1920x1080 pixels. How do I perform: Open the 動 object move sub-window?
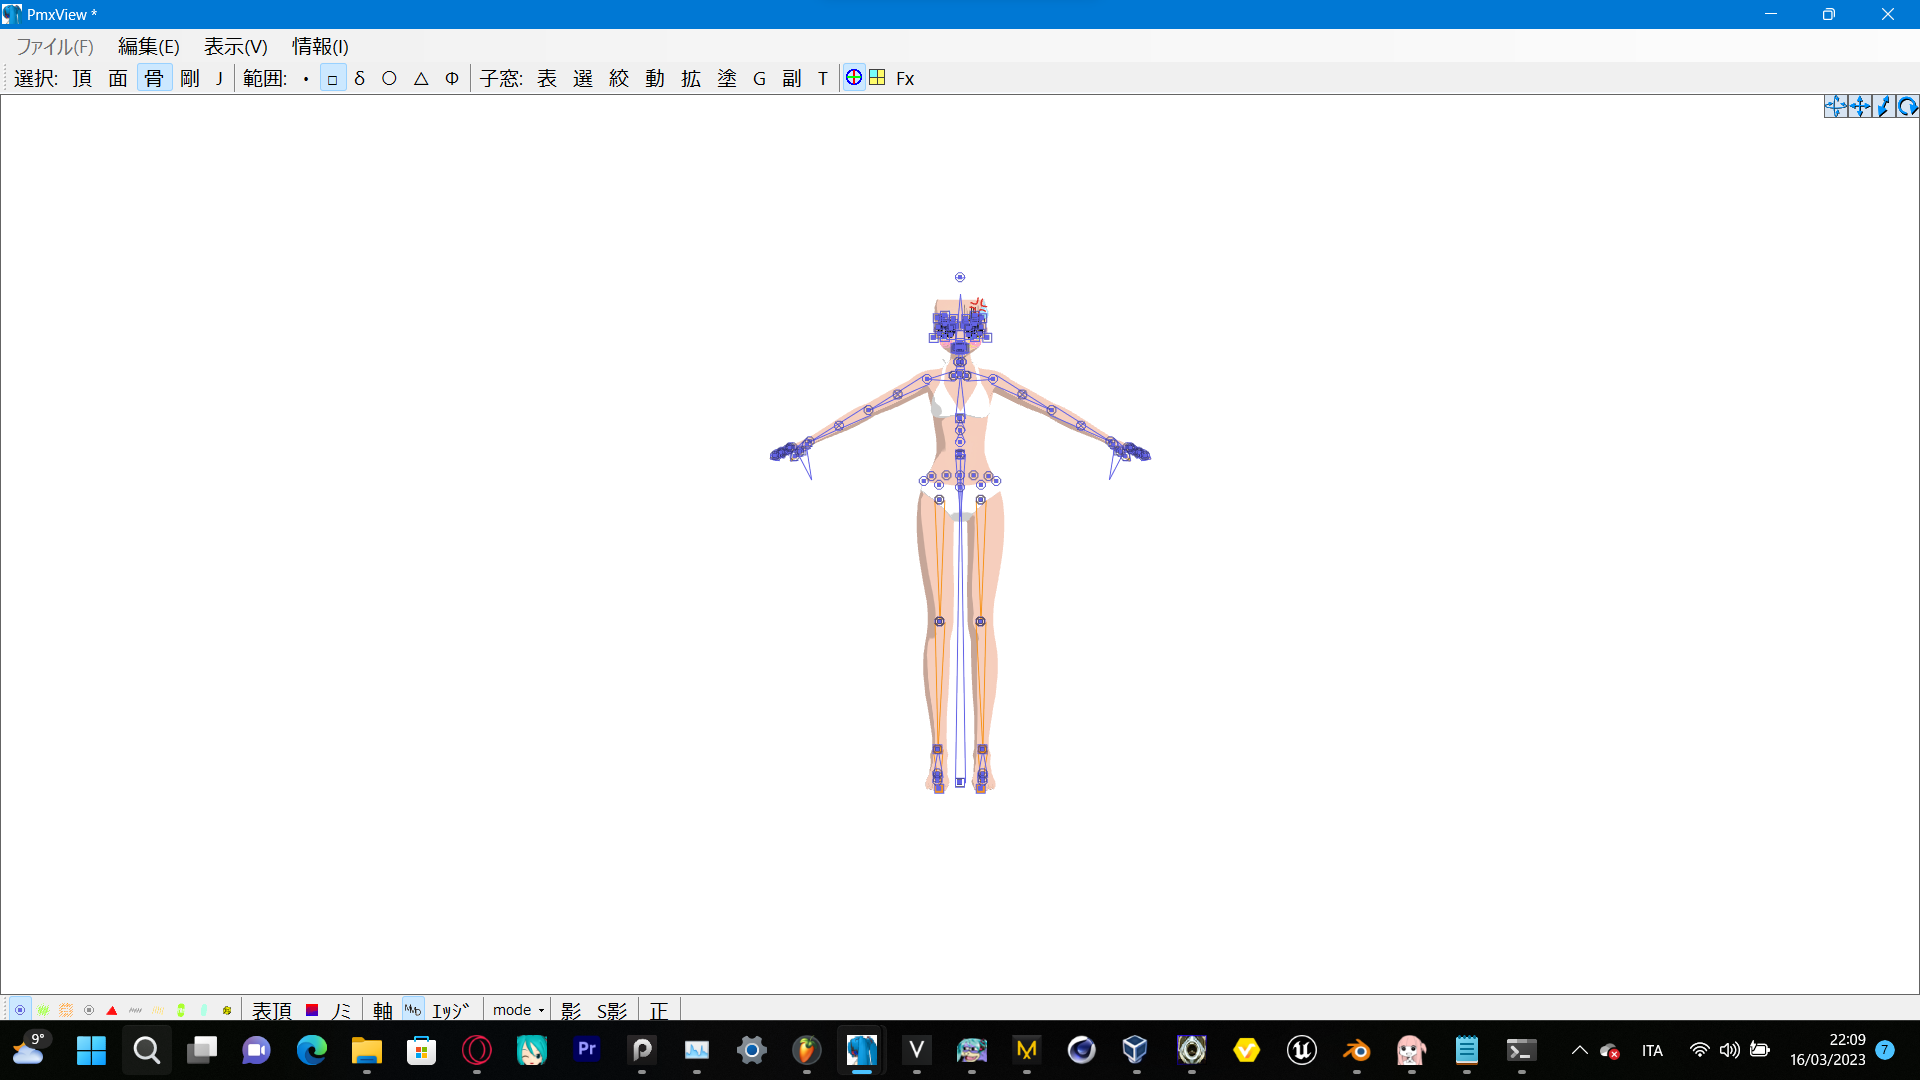click(x=655, y=78)
